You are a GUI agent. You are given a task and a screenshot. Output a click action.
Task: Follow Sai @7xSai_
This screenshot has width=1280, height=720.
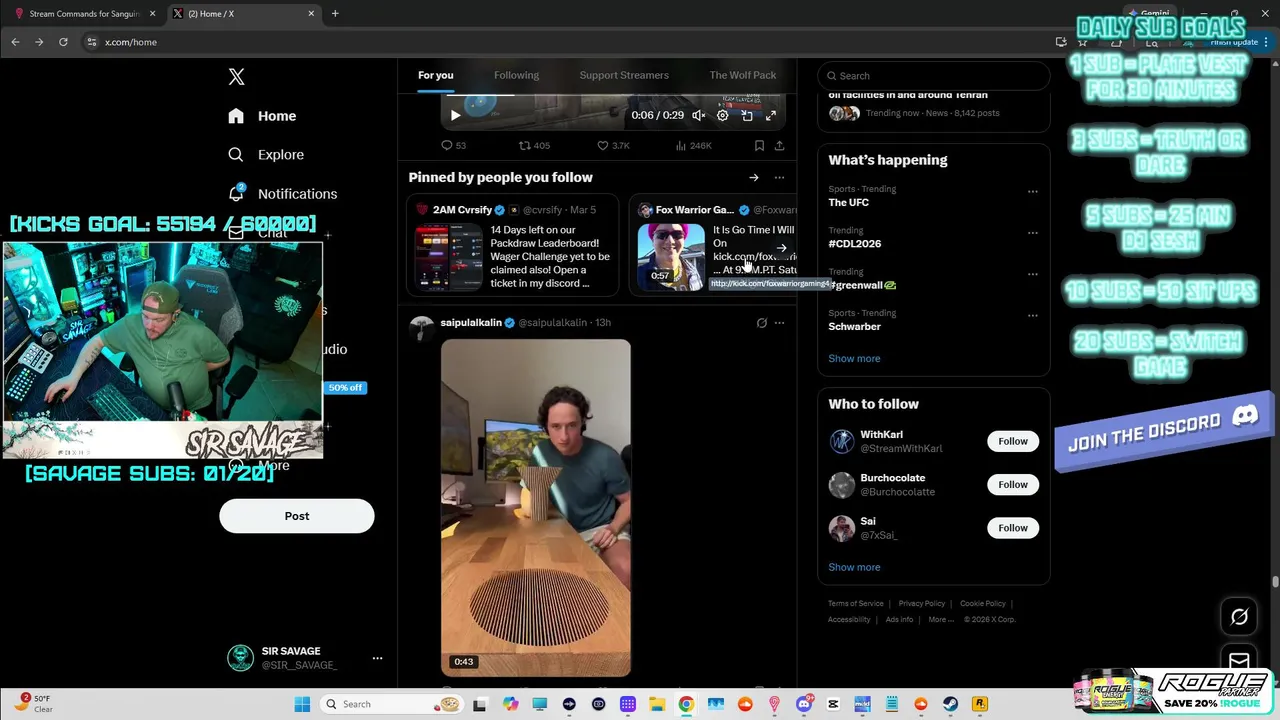(1012, 528)
